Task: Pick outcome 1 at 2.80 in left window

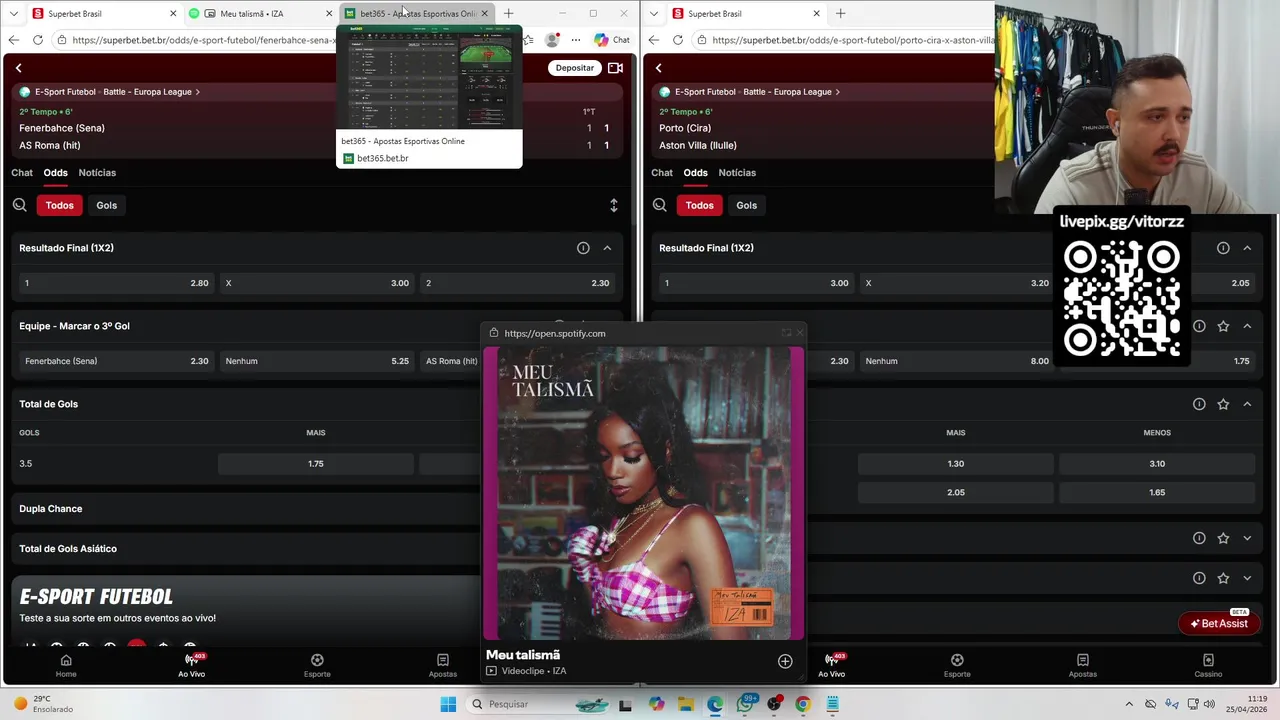Action: (x=116, y=283)
